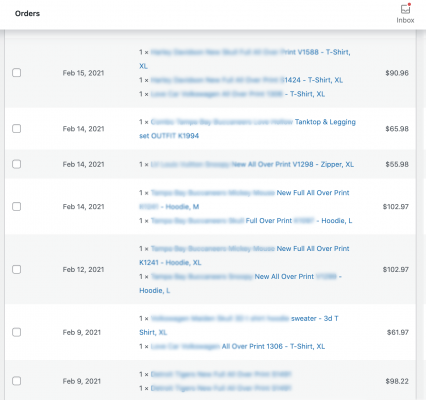
Task: Tick the $61.97 order checkbox
Action: pyautogui.click(x=17, y=332)
